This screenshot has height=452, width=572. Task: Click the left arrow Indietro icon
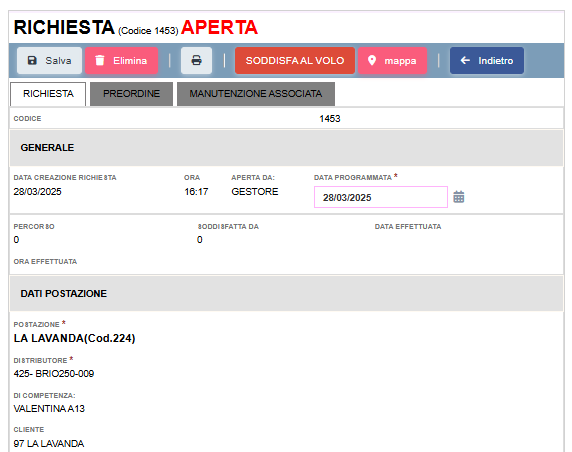(465, 61)
